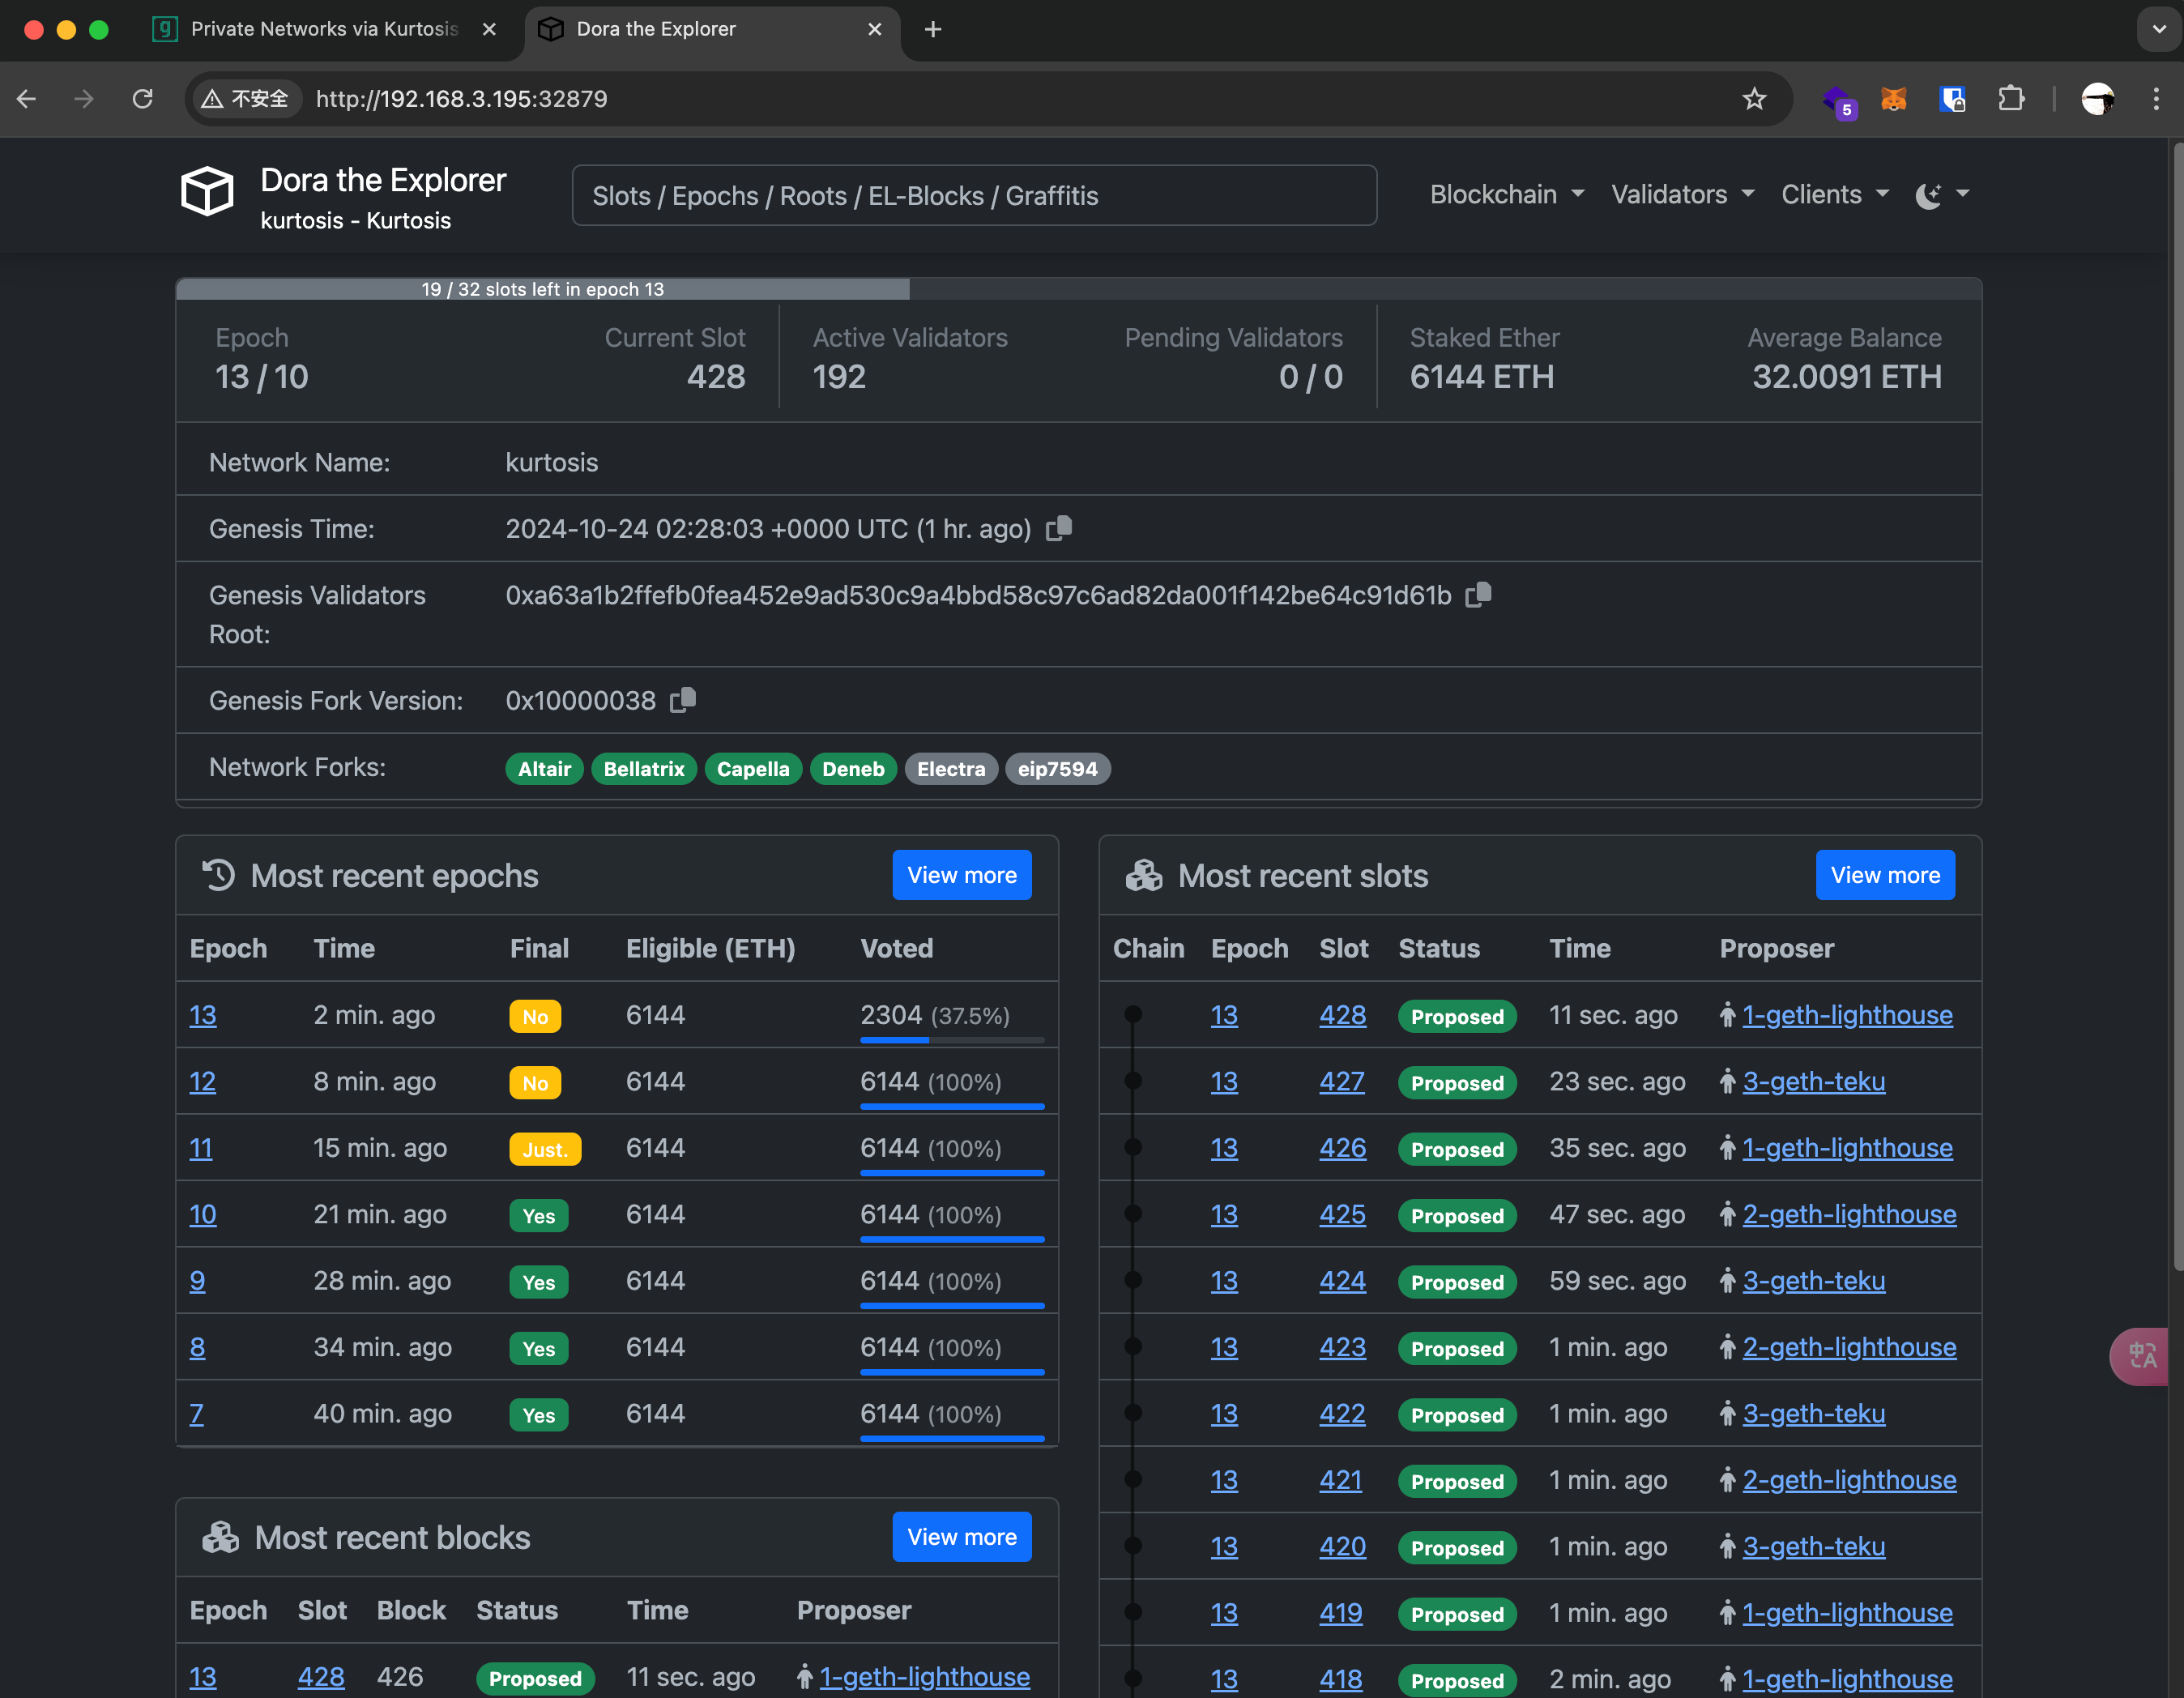Click the Bellatrix fork badge
2184x1698 pixels.
click(644, 769)
